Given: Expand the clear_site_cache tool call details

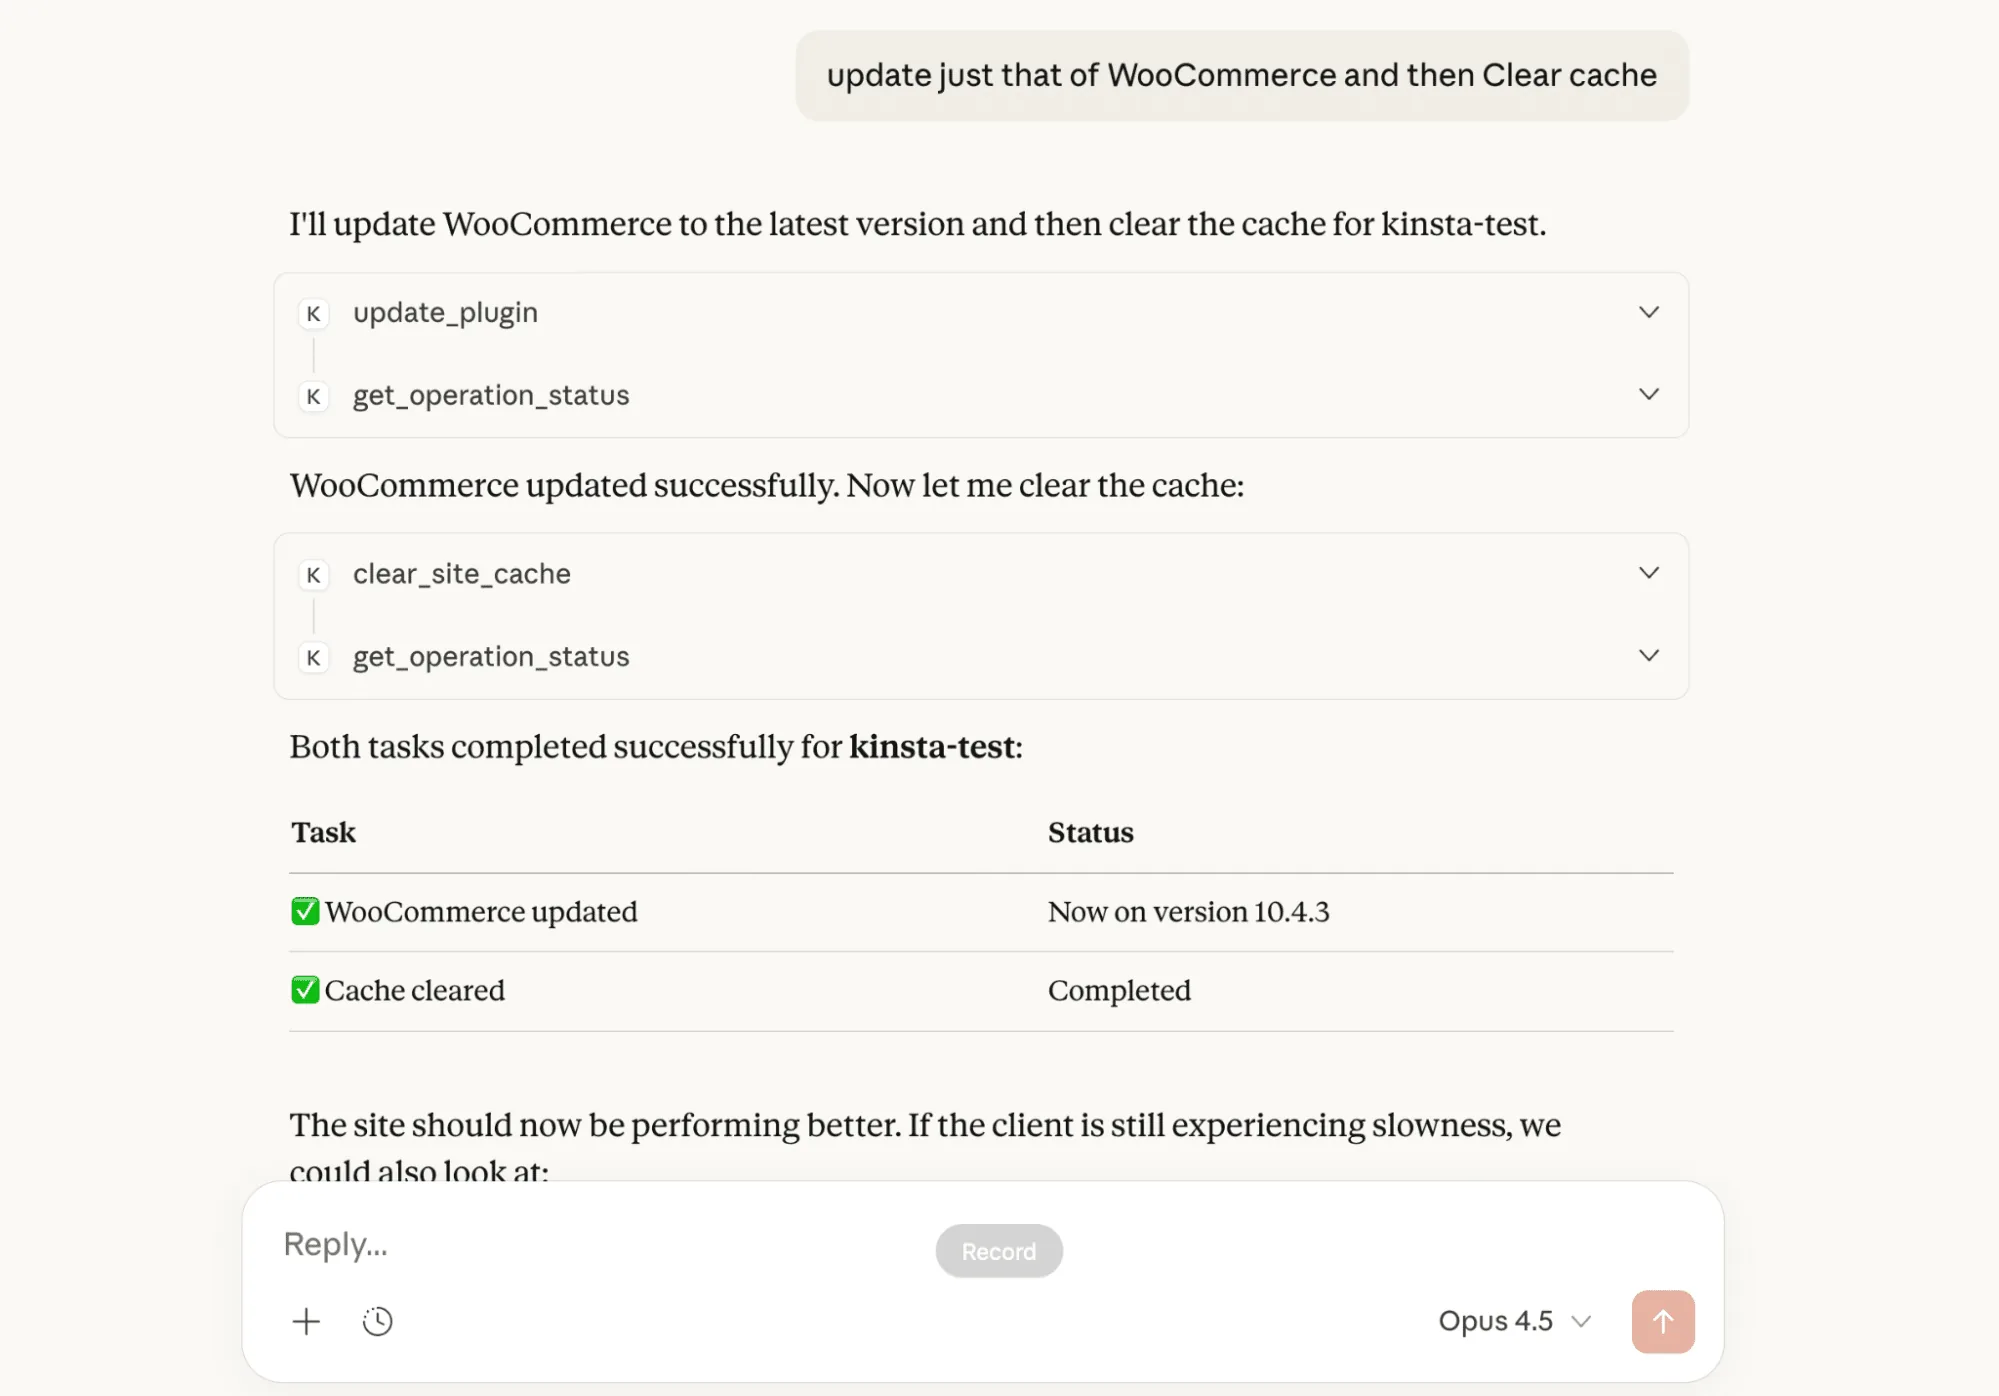Looking at the screenshot, I should click(1649, 573).
